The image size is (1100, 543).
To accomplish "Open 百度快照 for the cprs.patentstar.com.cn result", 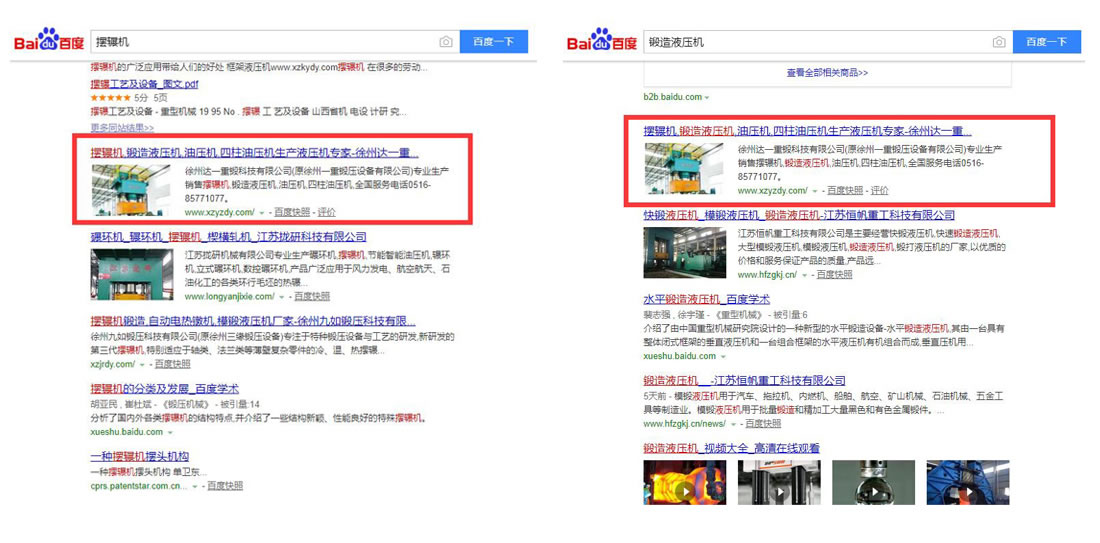I will tap(225, 486).
